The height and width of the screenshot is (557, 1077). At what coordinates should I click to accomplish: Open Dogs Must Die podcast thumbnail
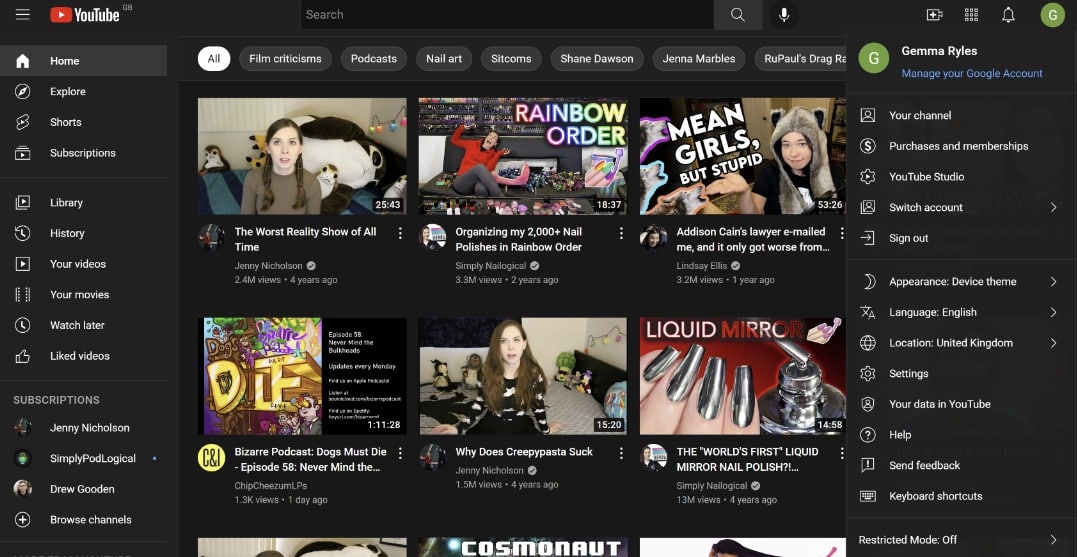302,376
